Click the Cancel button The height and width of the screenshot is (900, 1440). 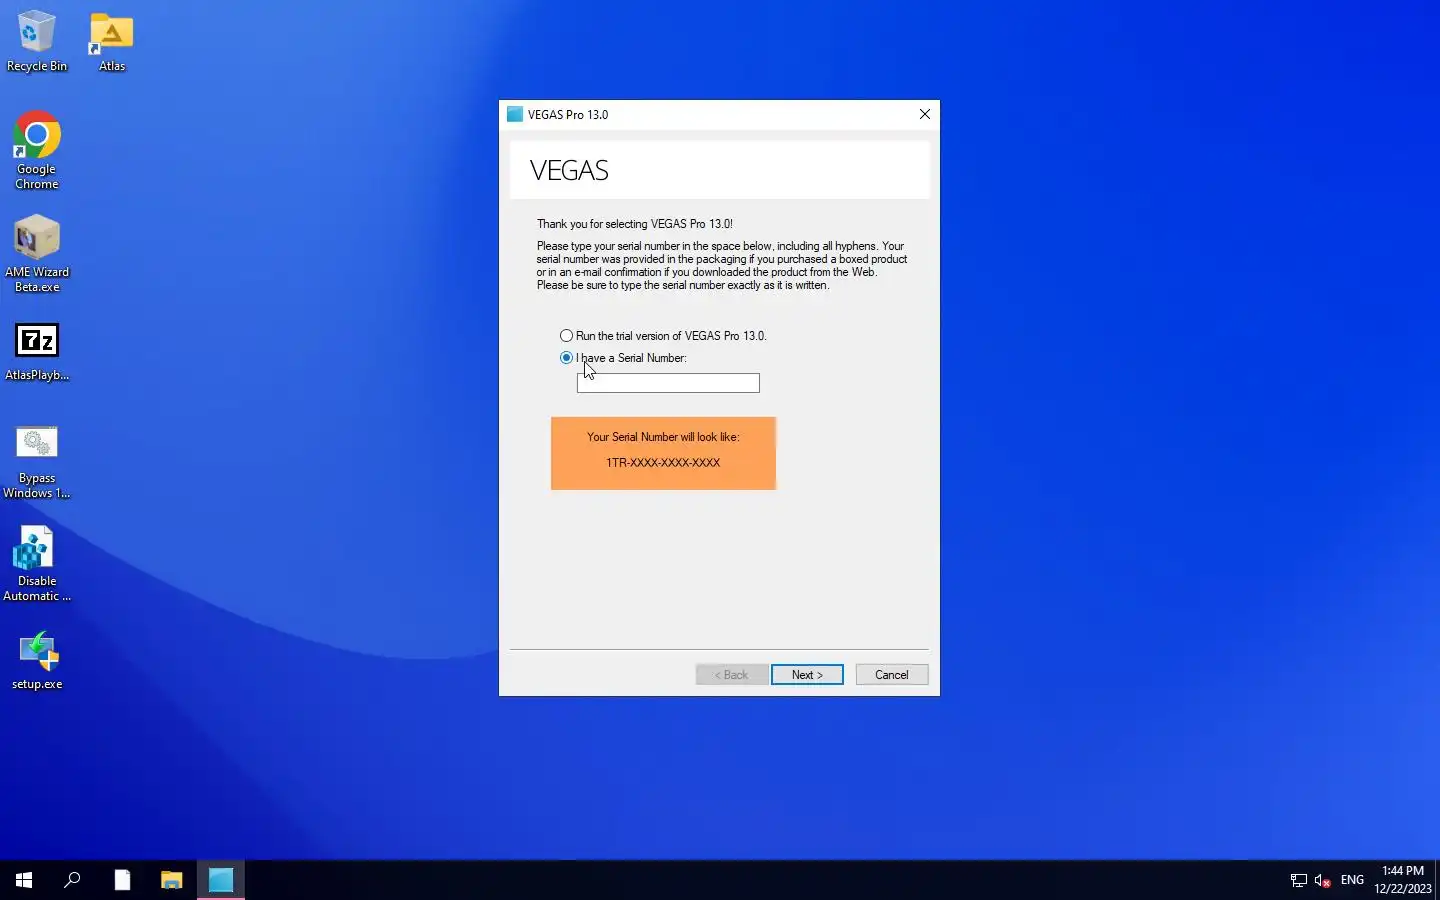coord(892,675)
